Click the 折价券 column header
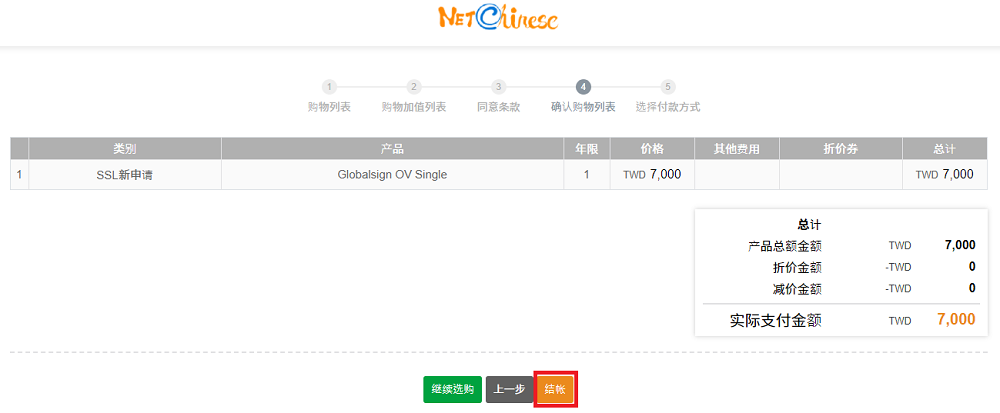Viewport: 1000px width, 413px height. coord(841,149)
